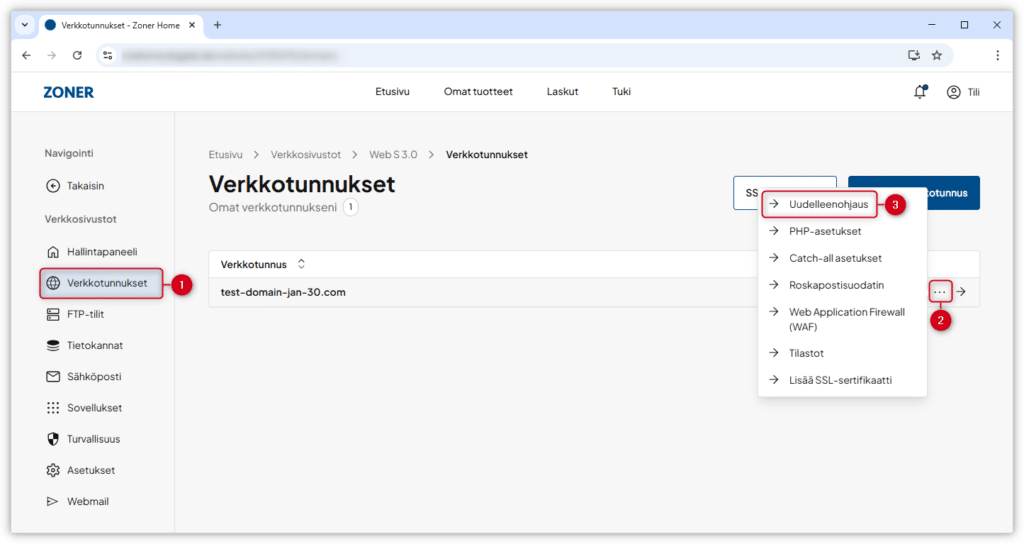Open the Chrome tab search dropdown

25,25
